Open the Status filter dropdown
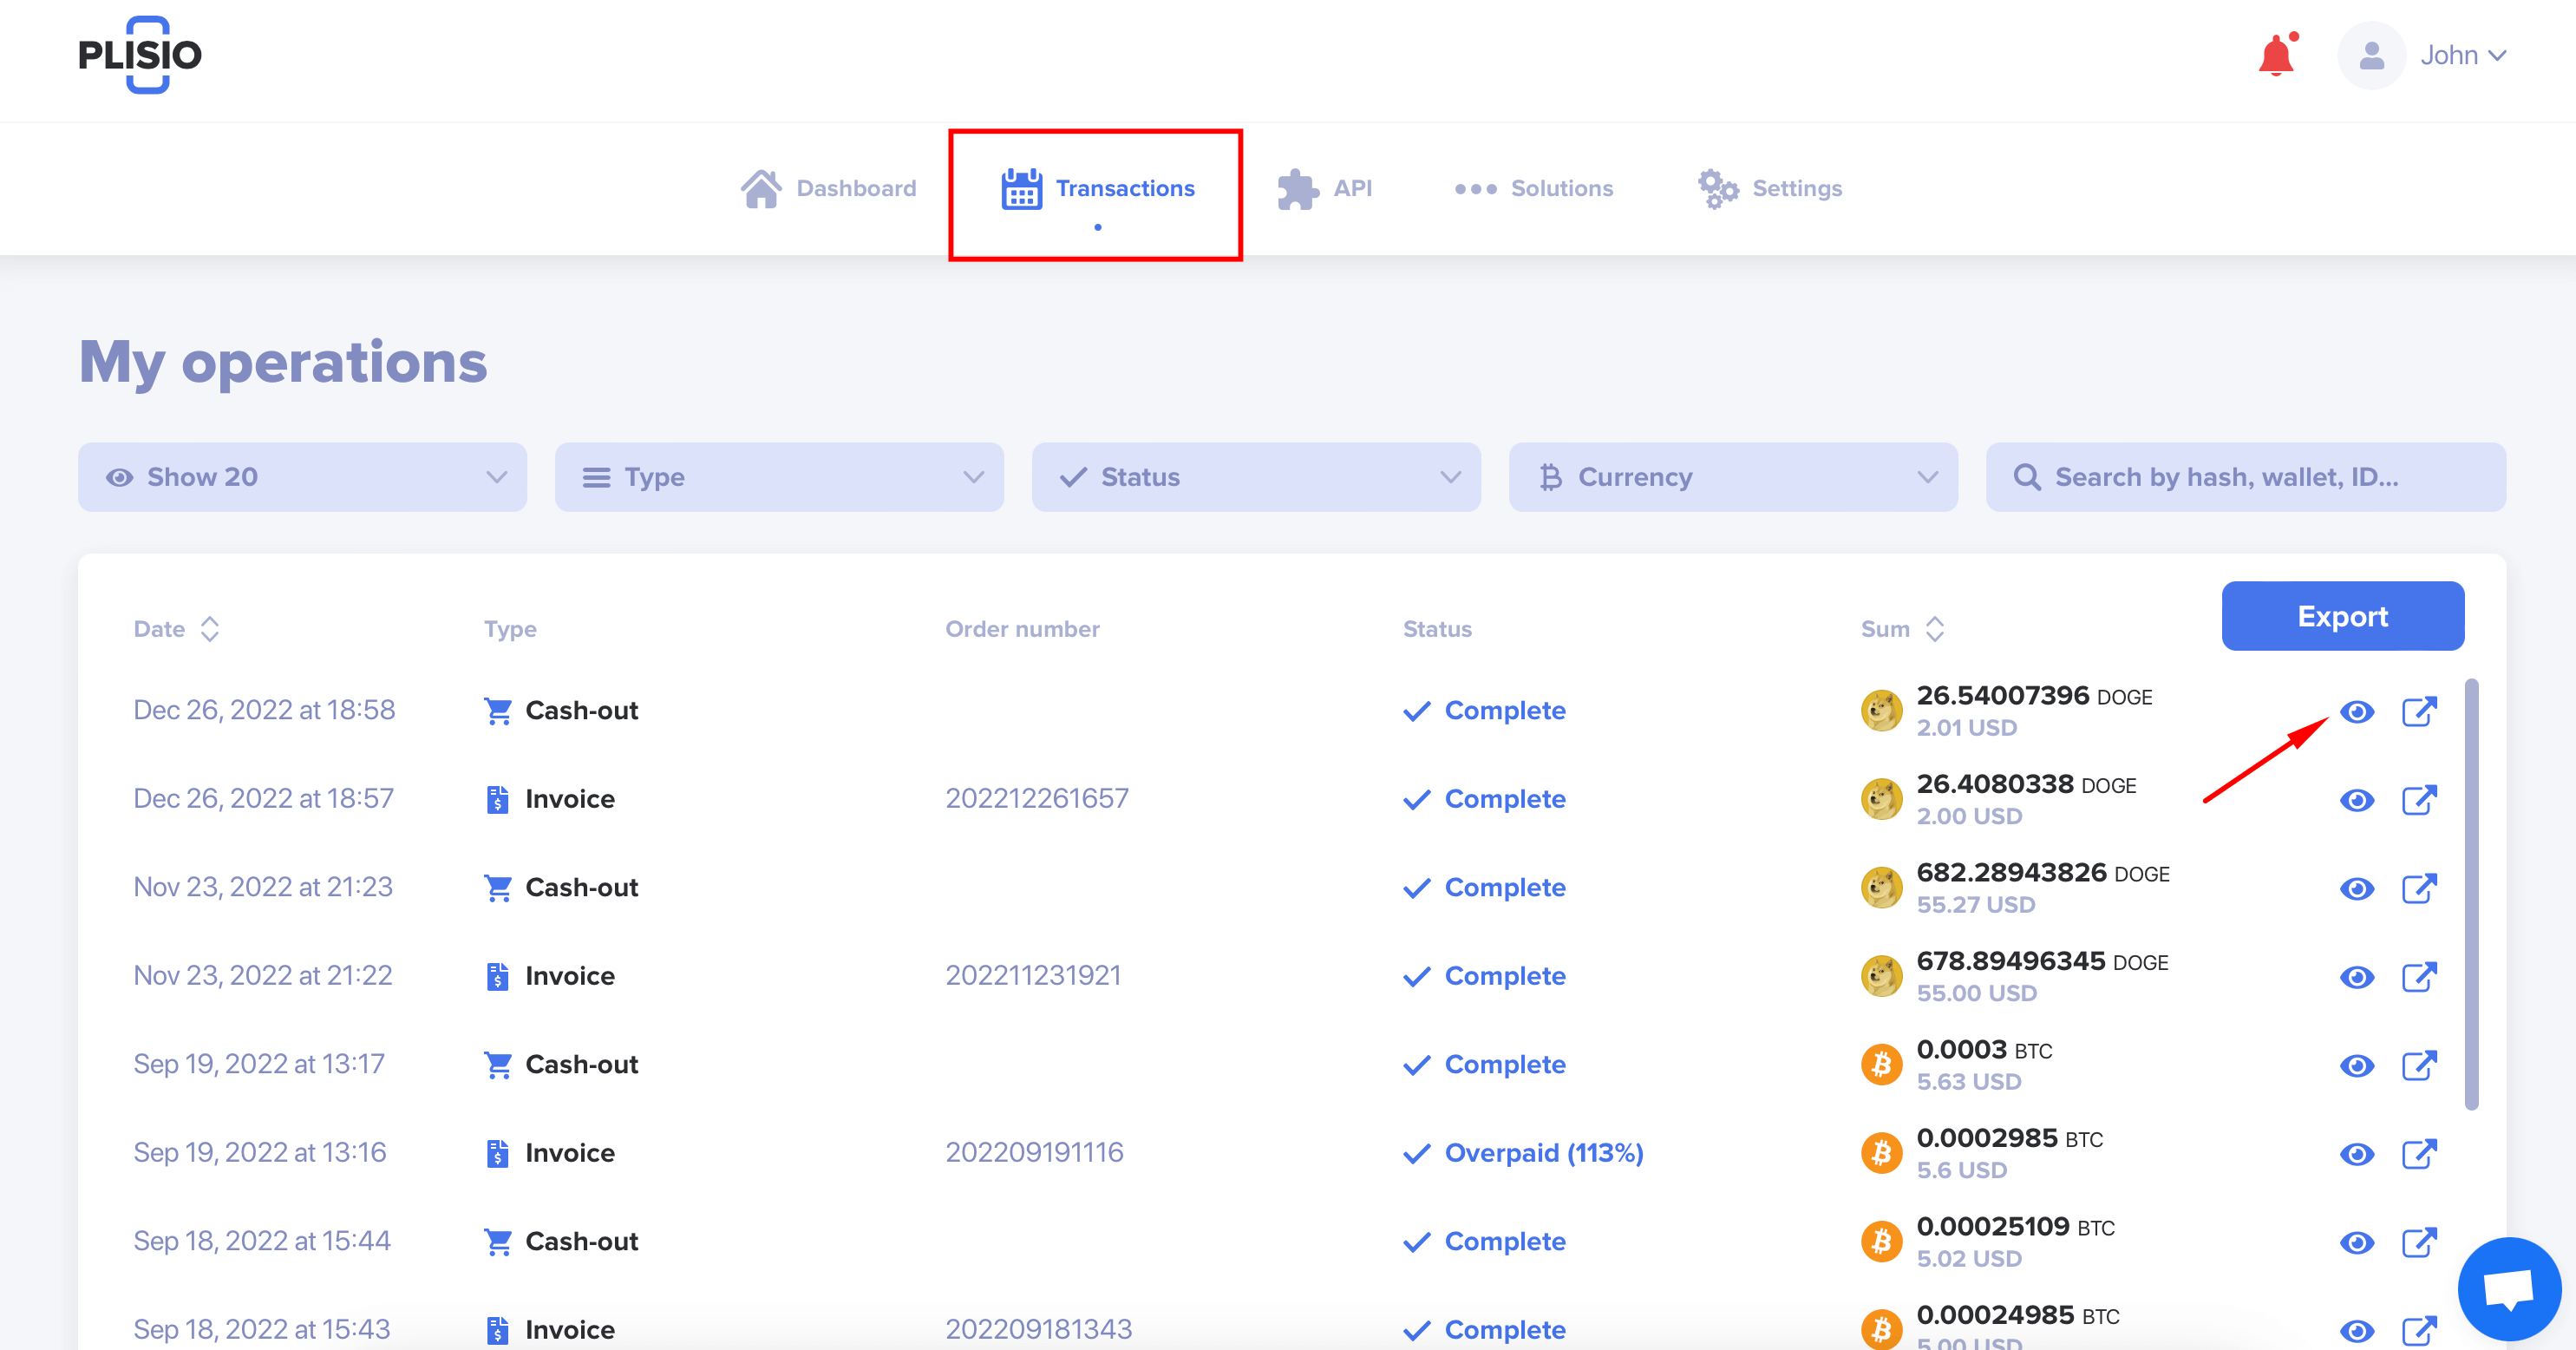 coord(1256,477)
